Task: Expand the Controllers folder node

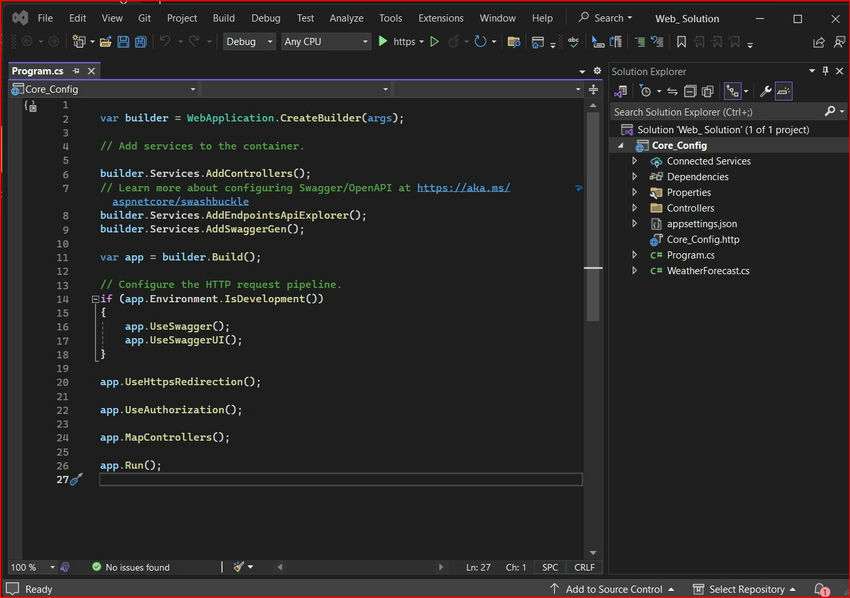Action: (x=634, y=208)
